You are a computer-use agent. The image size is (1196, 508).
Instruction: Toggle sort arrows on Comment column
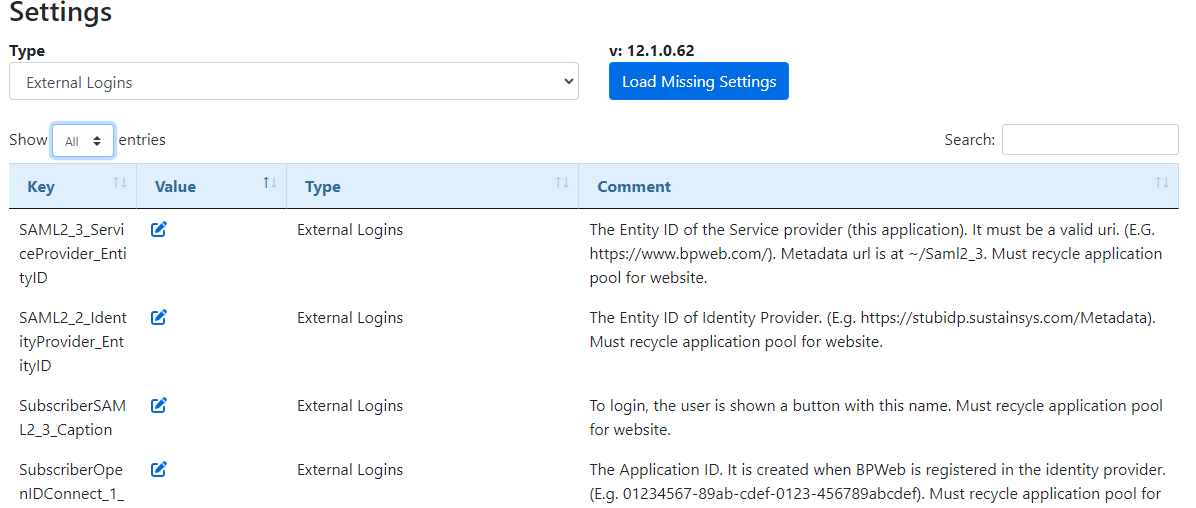[x=1161, y=184]
